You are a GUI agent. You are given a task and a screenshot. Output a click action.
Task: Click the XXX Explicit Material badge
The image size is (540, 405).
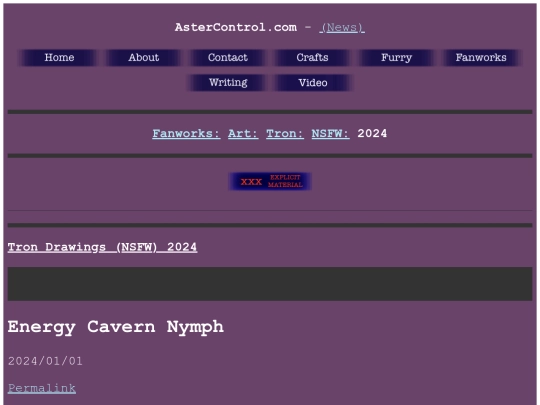point(270,181)
